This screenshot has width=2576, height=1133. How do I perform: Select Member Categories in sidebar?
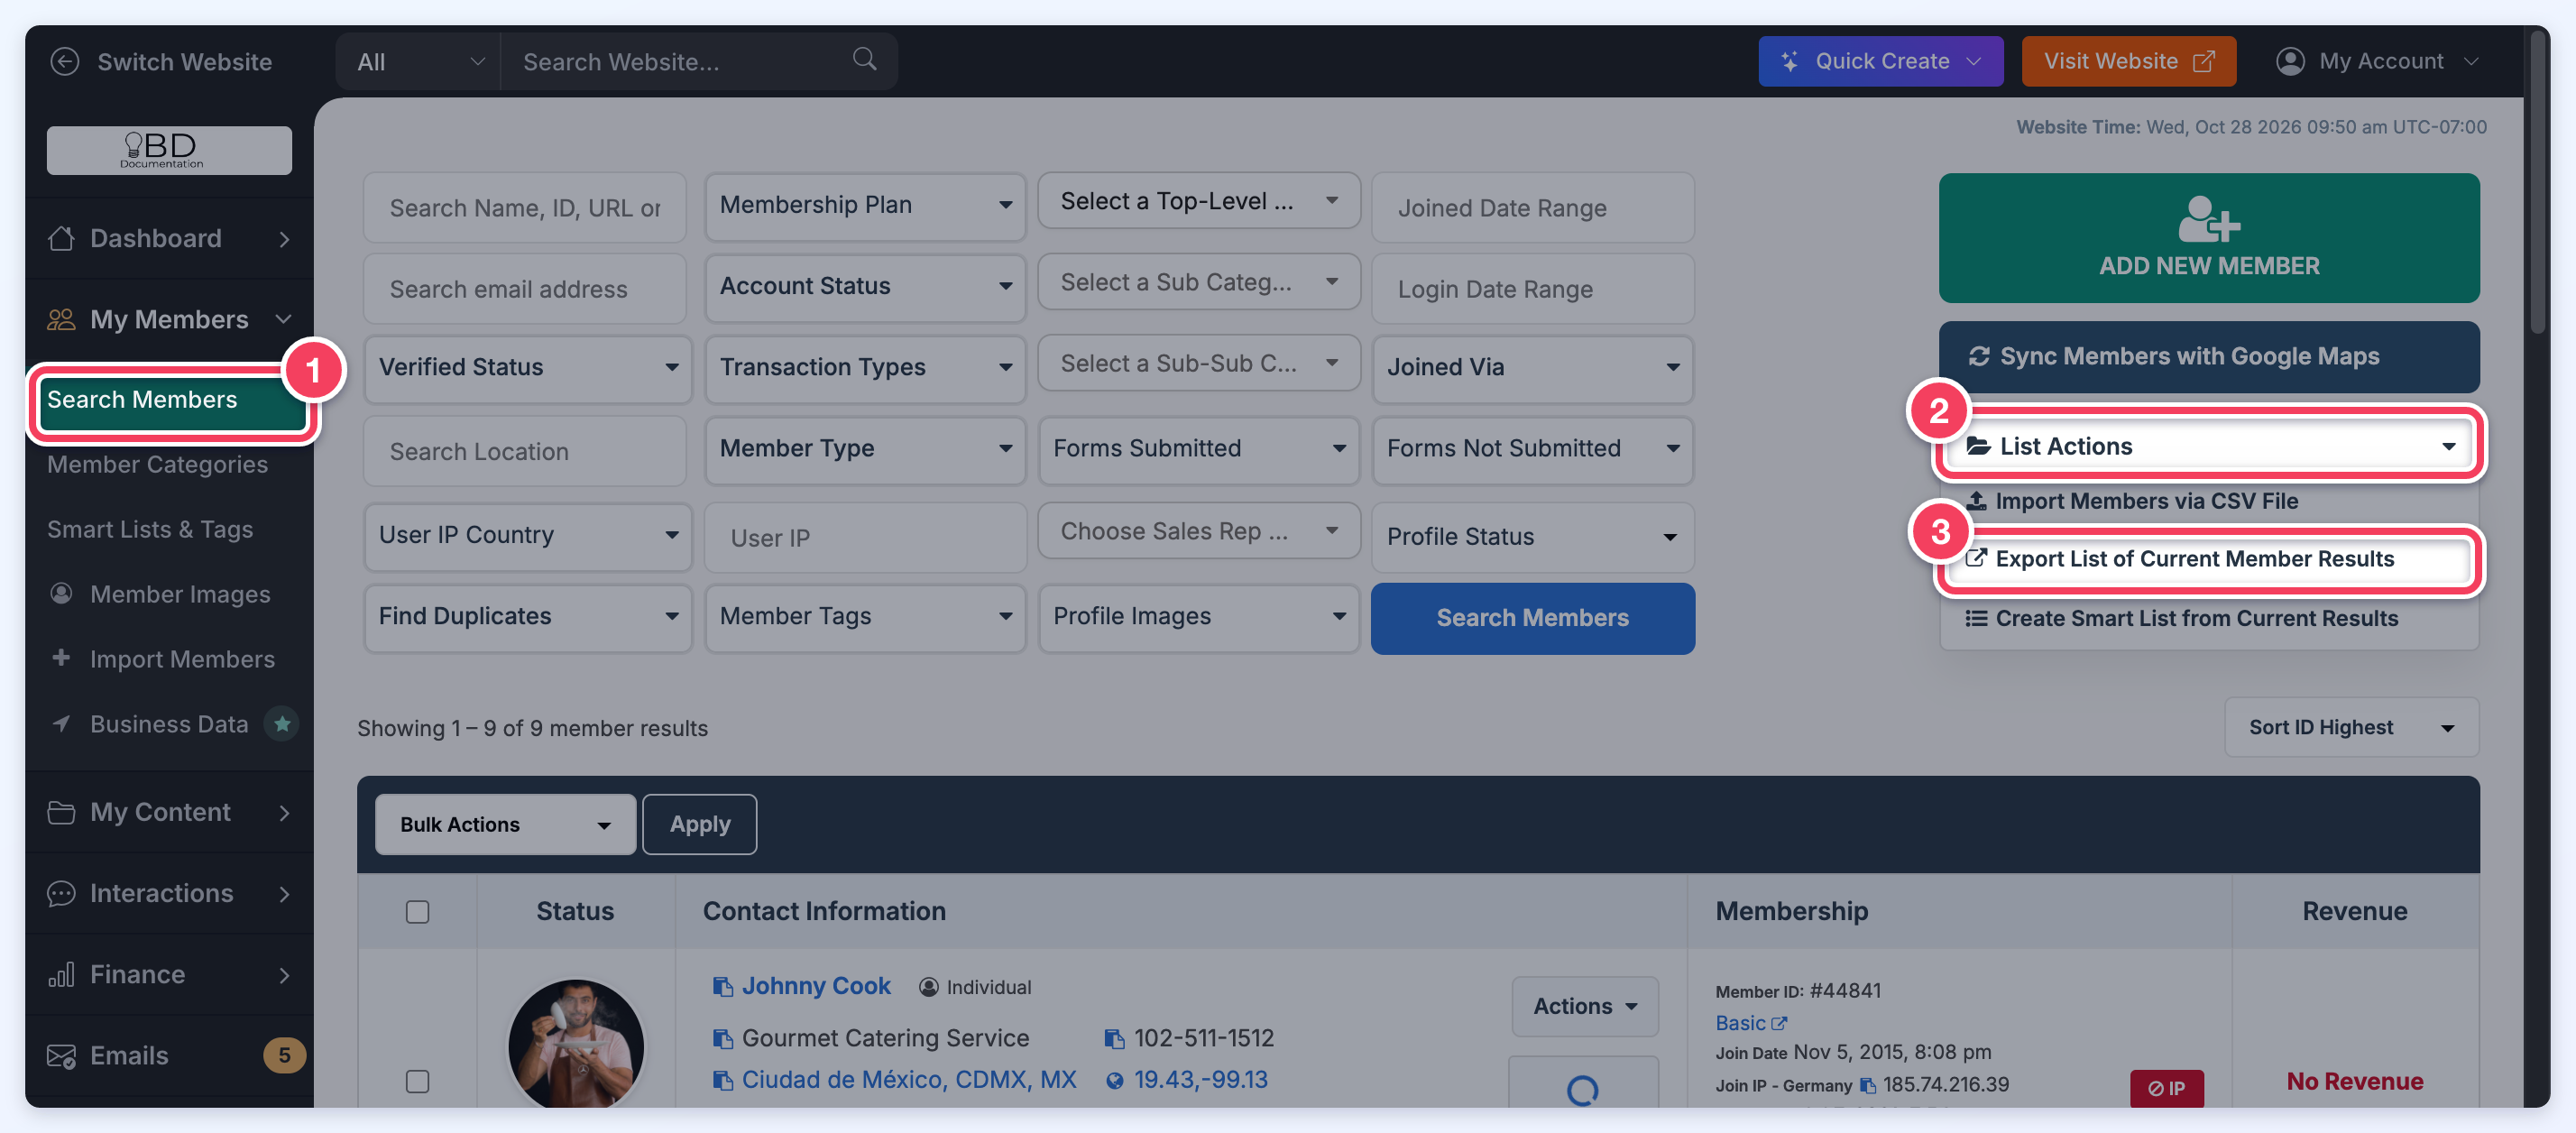point(157,465)
